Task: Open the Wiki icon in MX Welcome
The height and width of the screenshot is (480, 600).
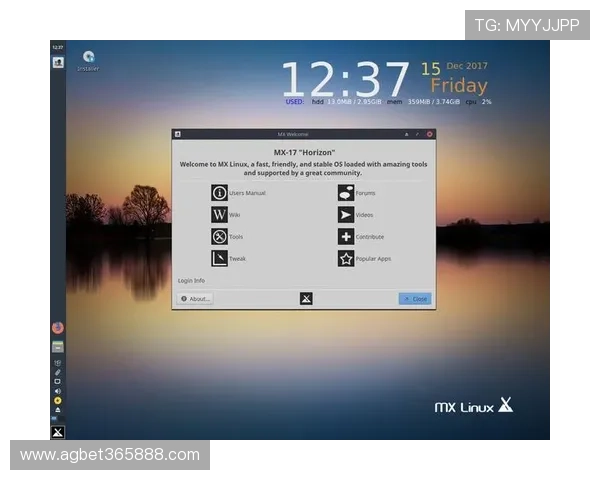Action: tap(220, 215)
